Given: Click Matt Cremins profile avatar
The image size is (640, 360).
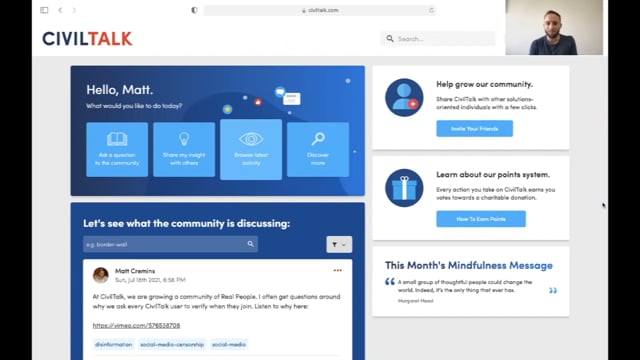Looking at the screenshot, I should 100,275.
